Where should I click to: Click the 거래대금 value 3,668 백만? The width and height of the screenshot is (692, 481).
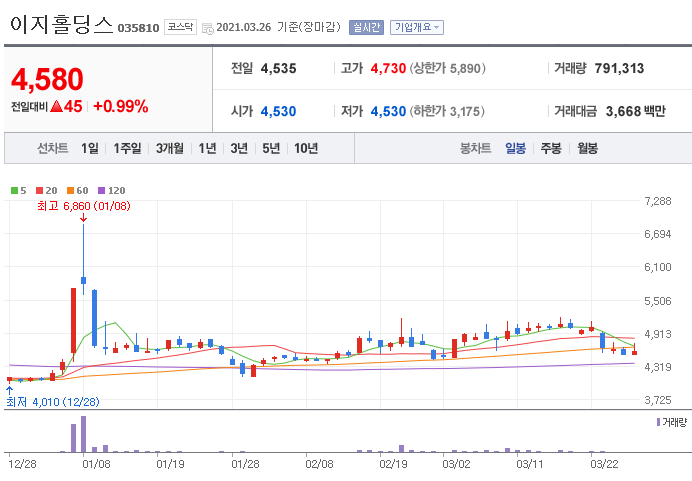click(x=636, y=111)
